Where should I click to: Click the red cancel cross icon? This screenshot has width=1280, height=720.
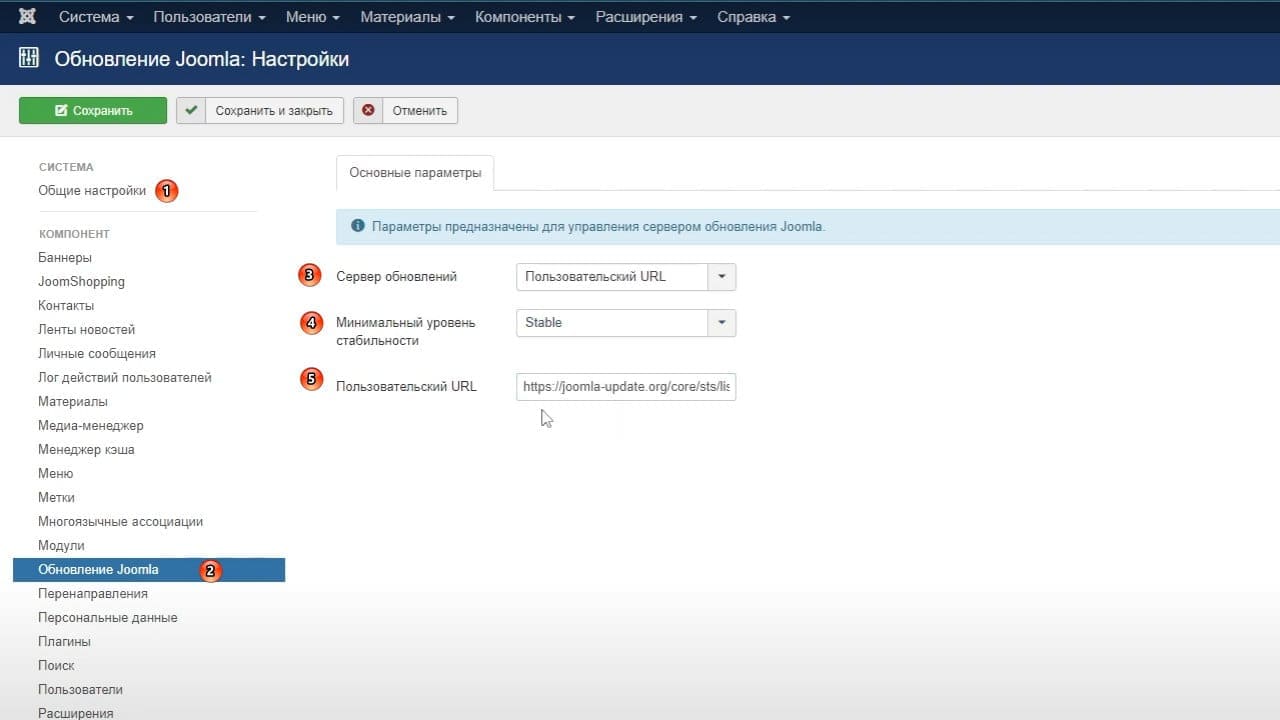(368, 110)
